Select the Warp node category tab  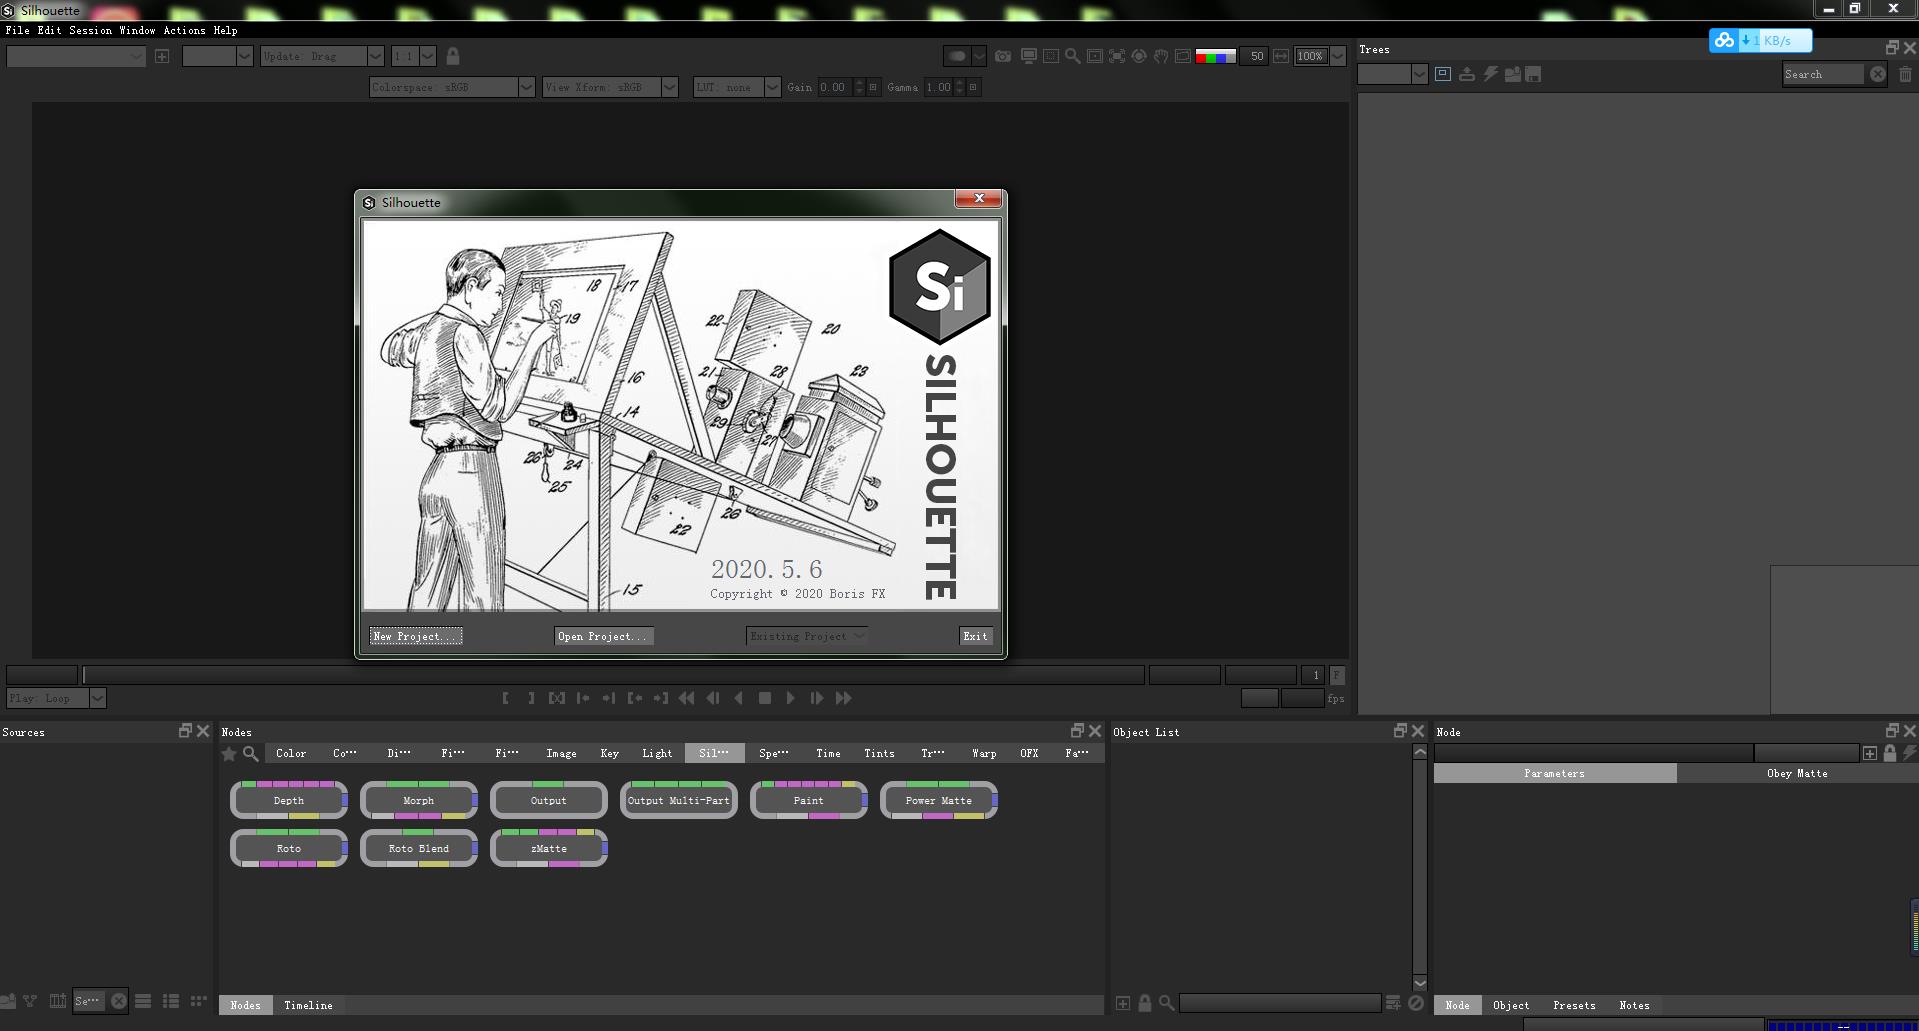984,753
